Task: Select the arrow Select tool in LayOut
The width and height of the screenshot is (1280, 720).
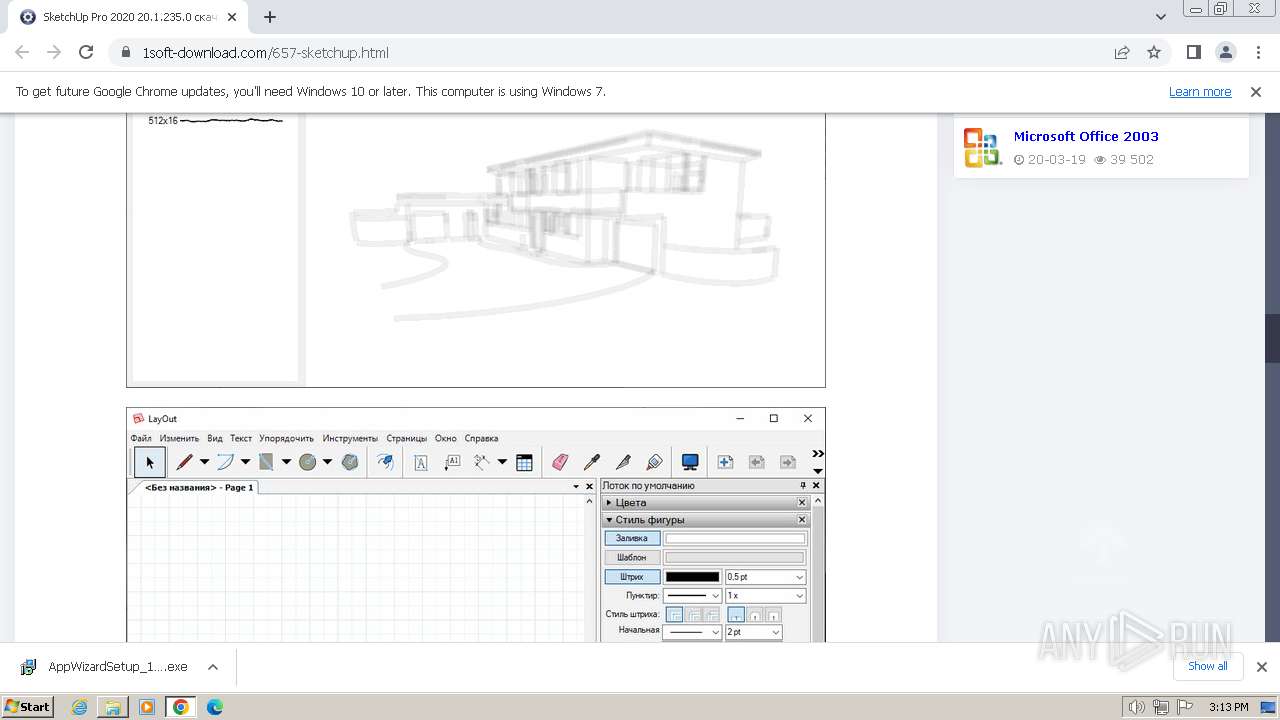Action: click(150, 462)
